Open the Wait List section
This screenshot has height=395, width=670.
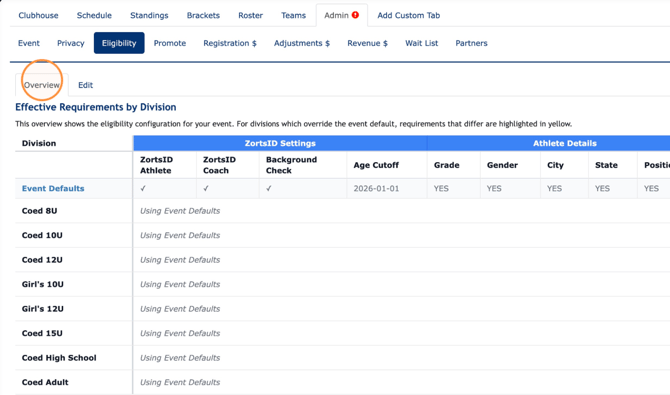pos(422,43)
